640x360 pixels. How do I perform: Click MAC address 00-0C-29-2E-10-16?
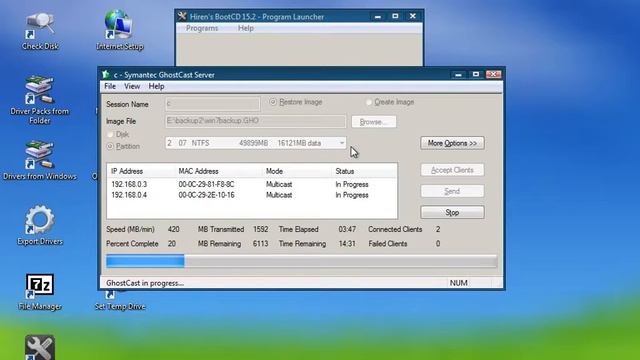(206, 195)
